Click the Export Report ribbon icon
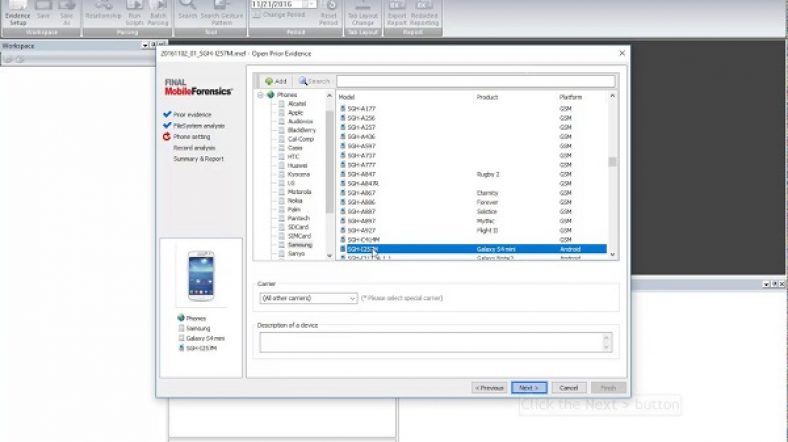Image resolution: width=788 pixels, height=442 pixels. (397, 13)
